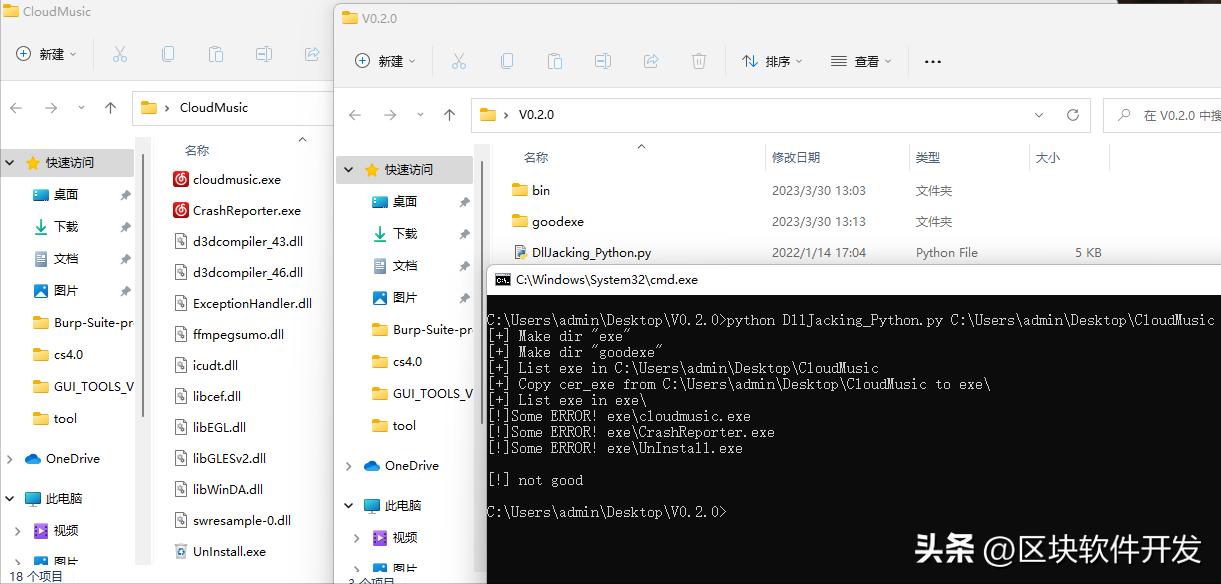The height and width of the screenshot is (584, 1221).
Task: Select cloudmusic.exe file icon
Action: coord(181,179)
